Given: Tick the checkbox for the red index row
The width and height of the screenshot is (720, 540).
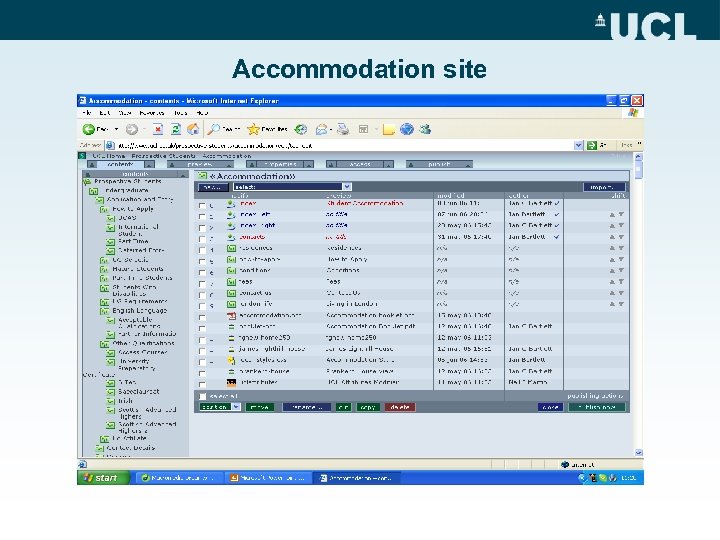Looking at the screenshot, I should (x=202, y=205).
